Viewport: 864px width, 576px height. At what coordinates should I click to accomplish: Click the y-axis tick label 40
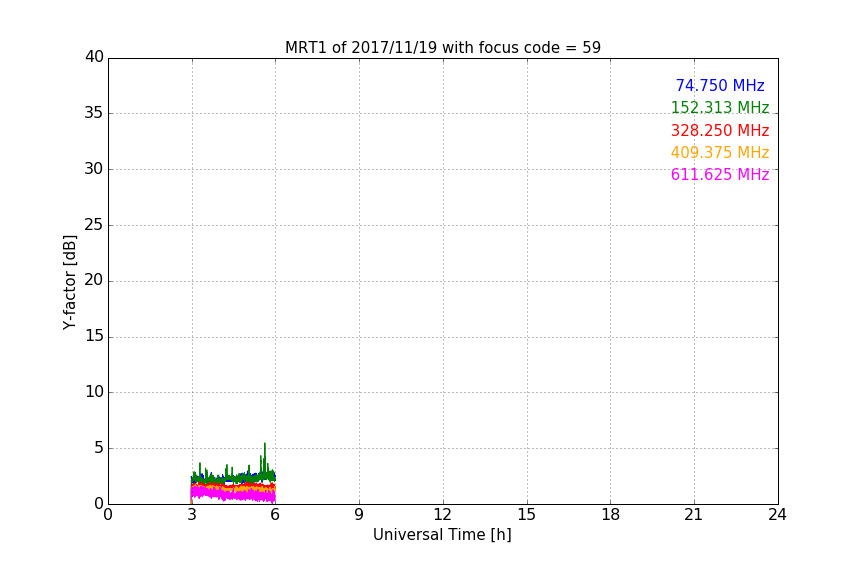(94, 57)
